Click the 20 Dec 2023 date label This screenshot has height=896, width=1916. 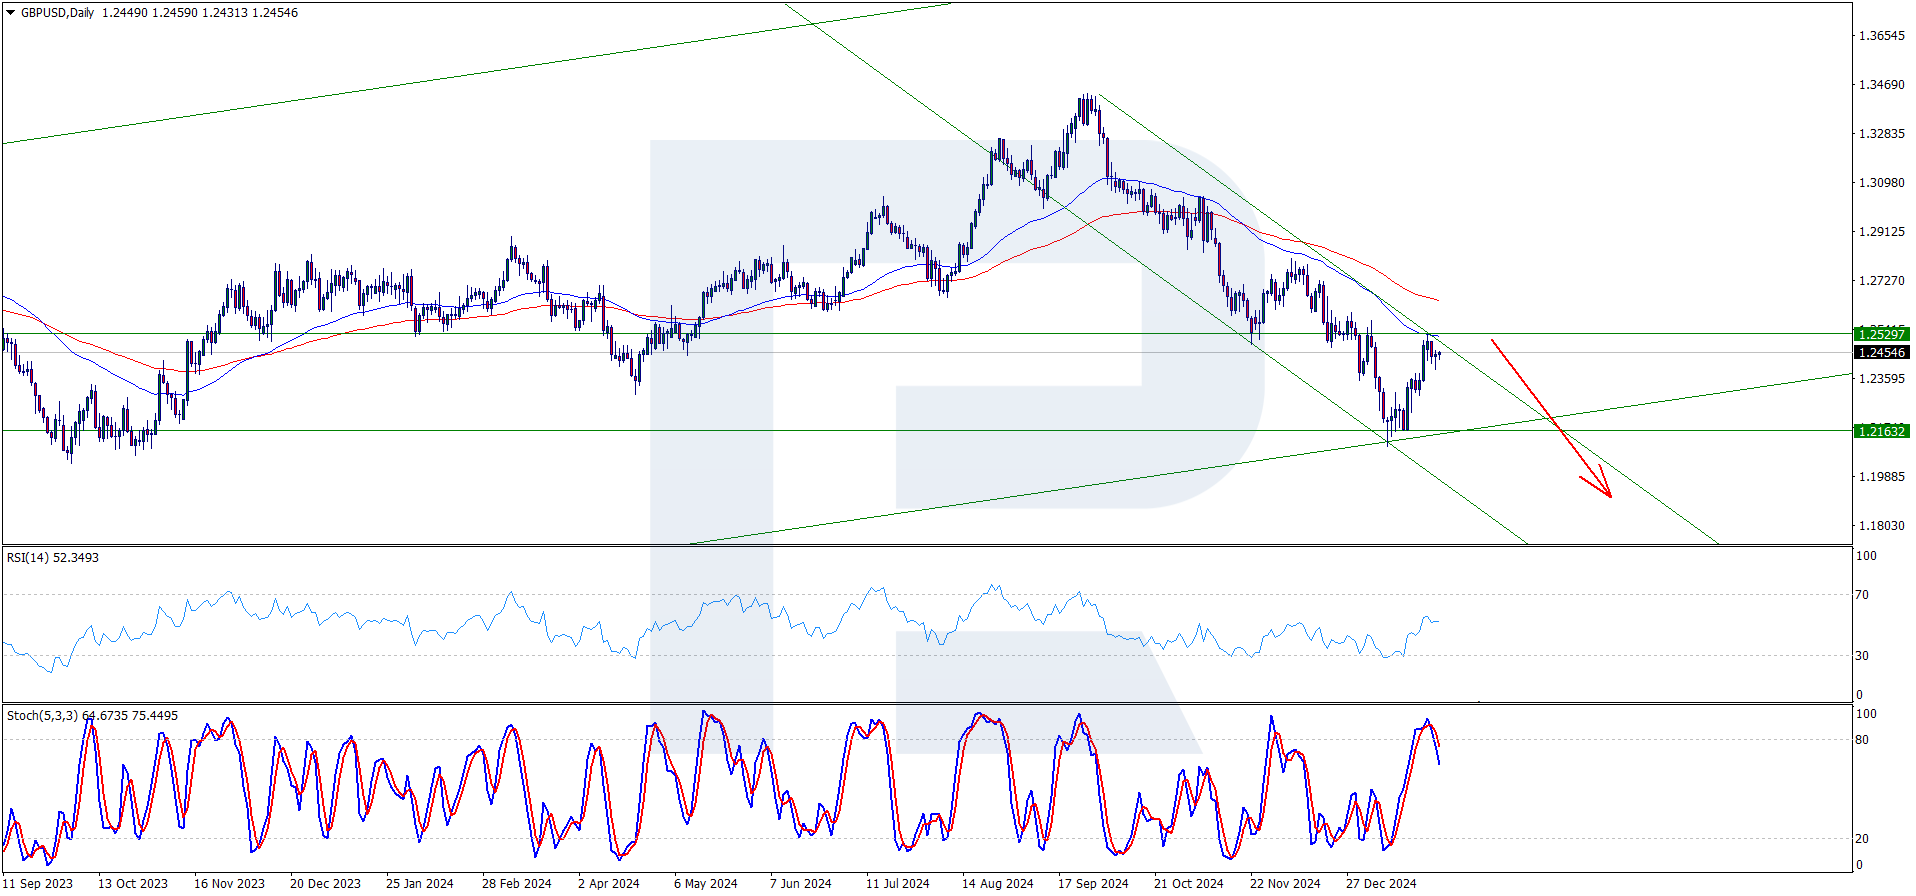(x=325, y=884)
